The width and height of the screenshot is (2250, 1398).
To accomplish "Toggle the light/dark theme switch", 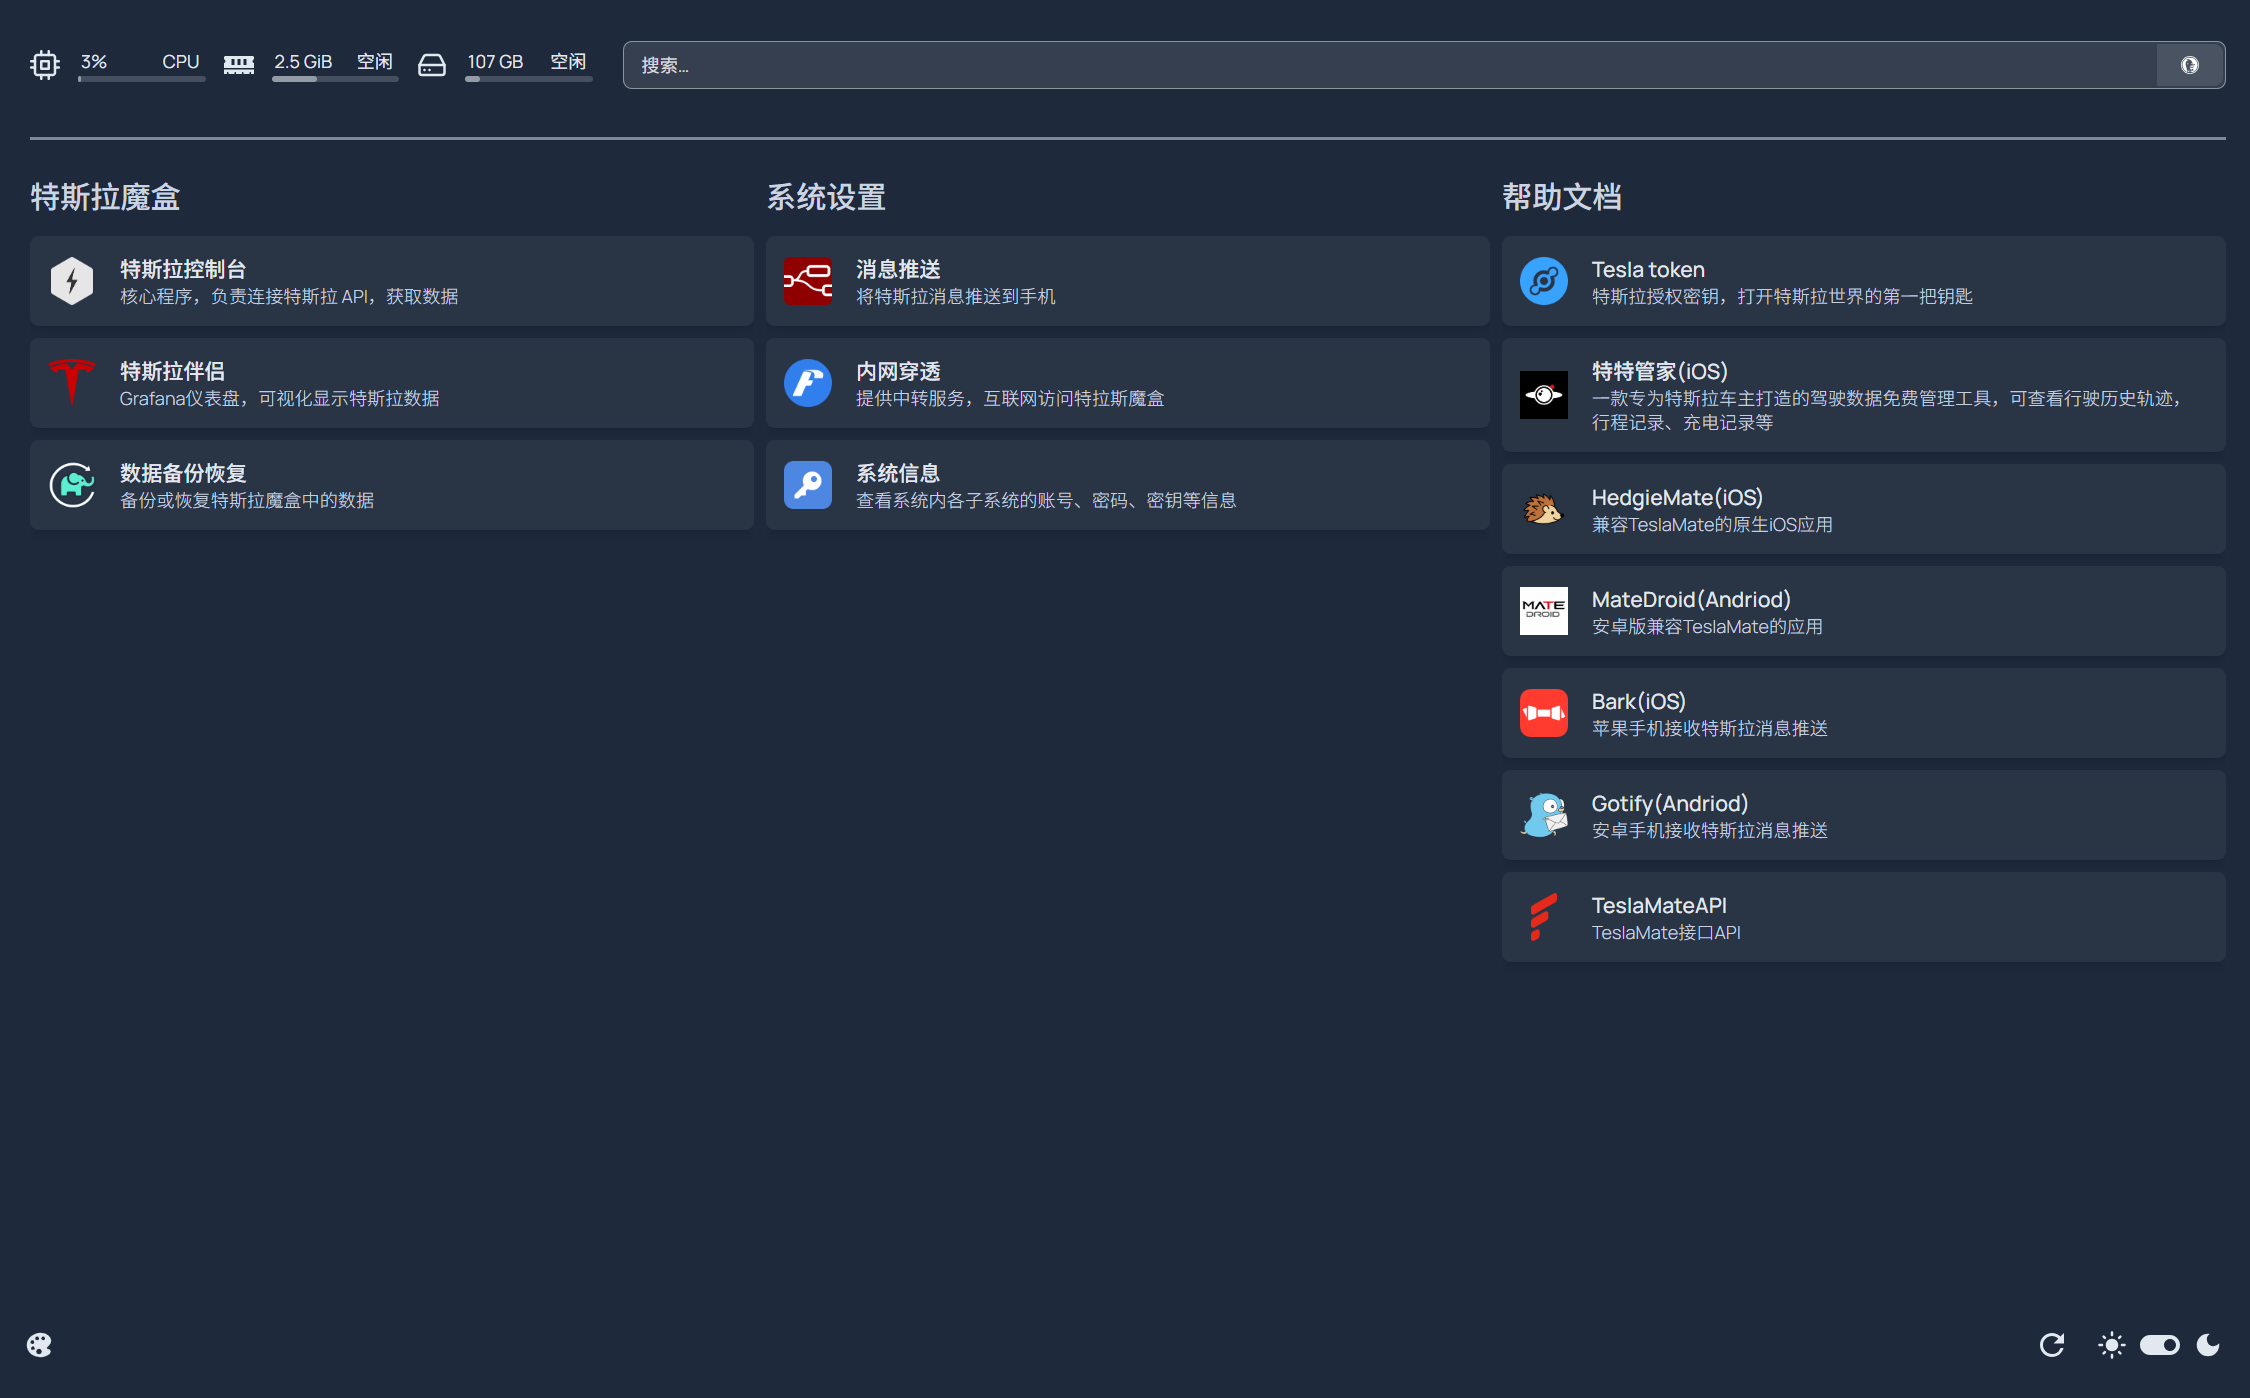I will click(2160, 1345).
